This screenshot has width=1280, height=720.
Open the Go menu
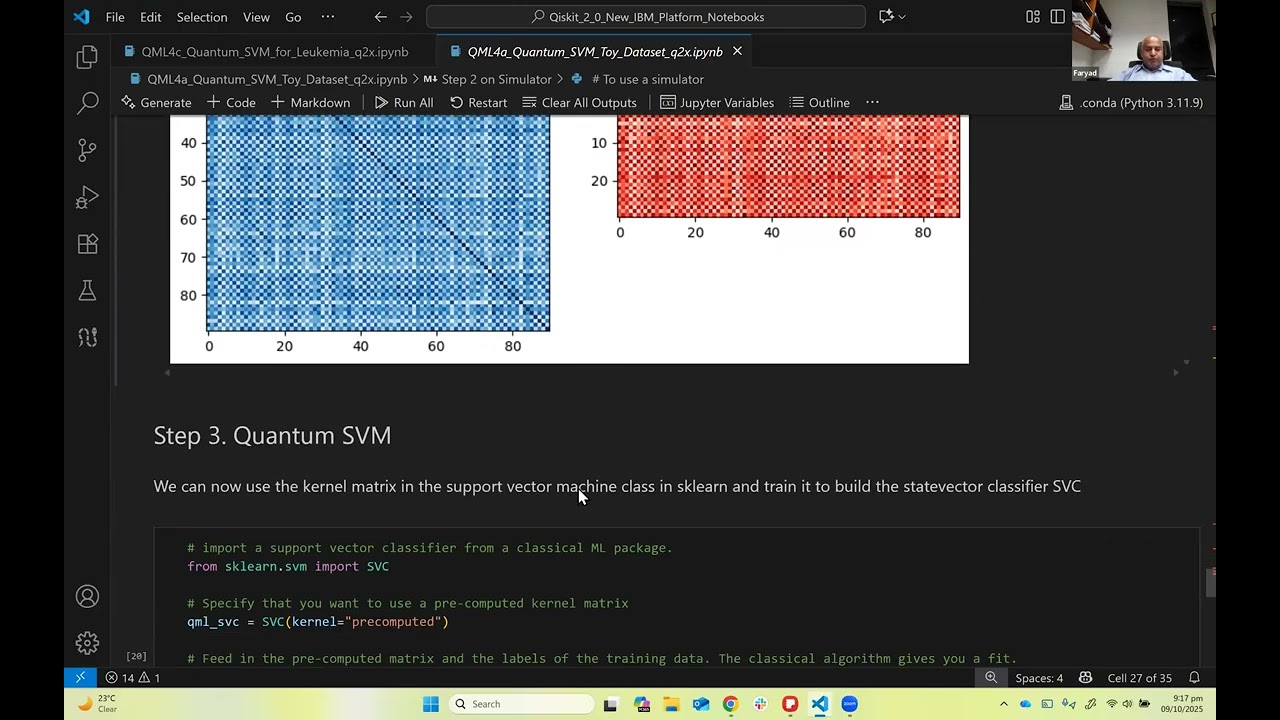[x=293, y=17]
